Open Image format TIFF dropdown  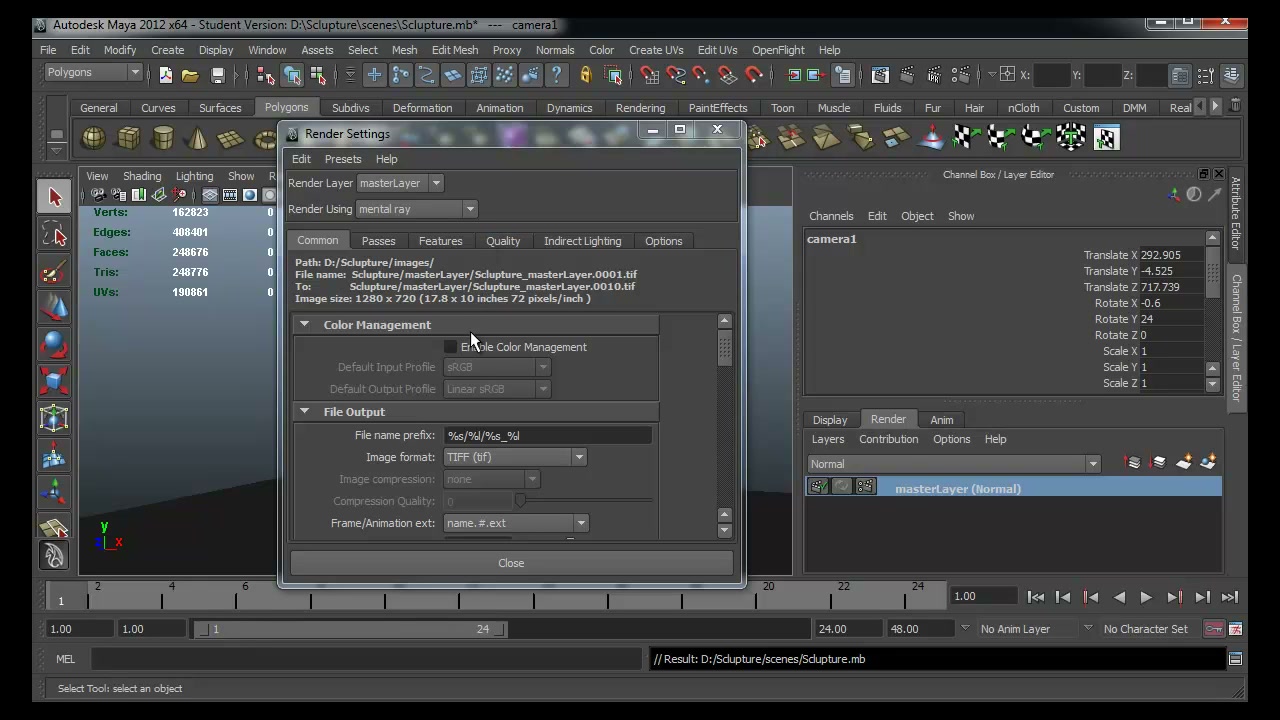click(x=515, y=457)
